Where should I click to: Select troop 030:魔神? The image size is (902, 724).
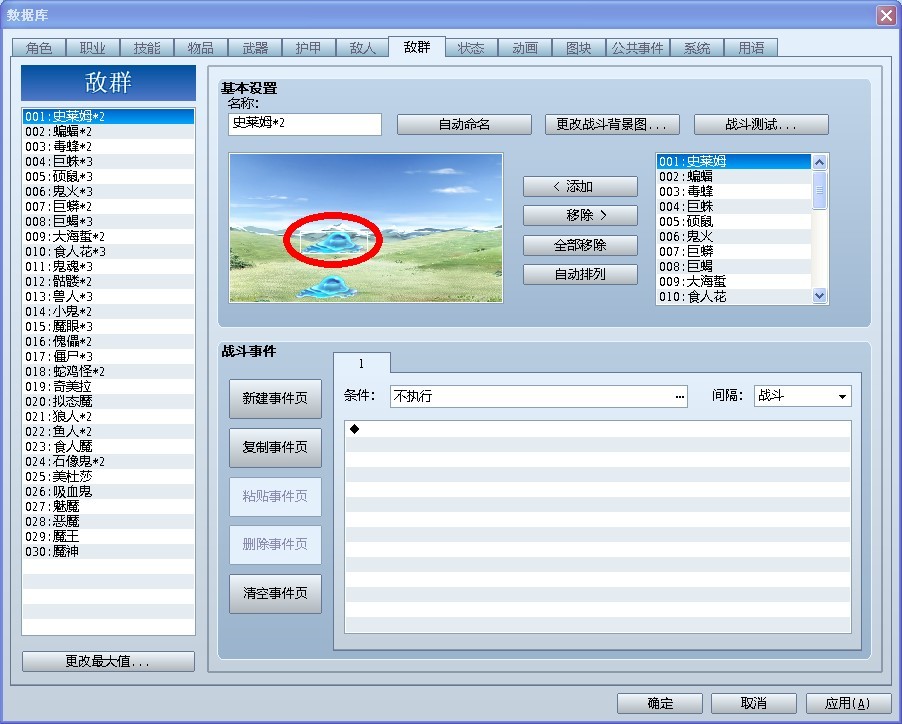click(x=108, y=551)
